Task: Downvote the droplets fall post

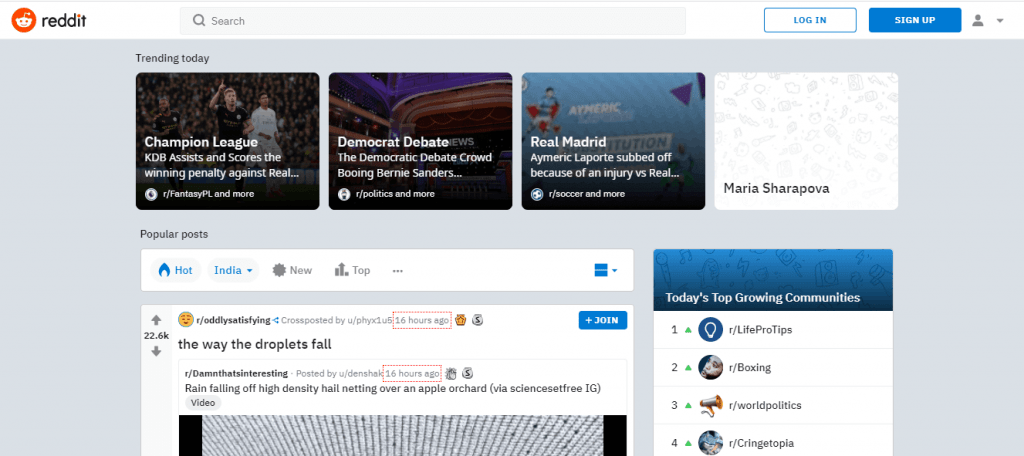Action: (156, 351)
